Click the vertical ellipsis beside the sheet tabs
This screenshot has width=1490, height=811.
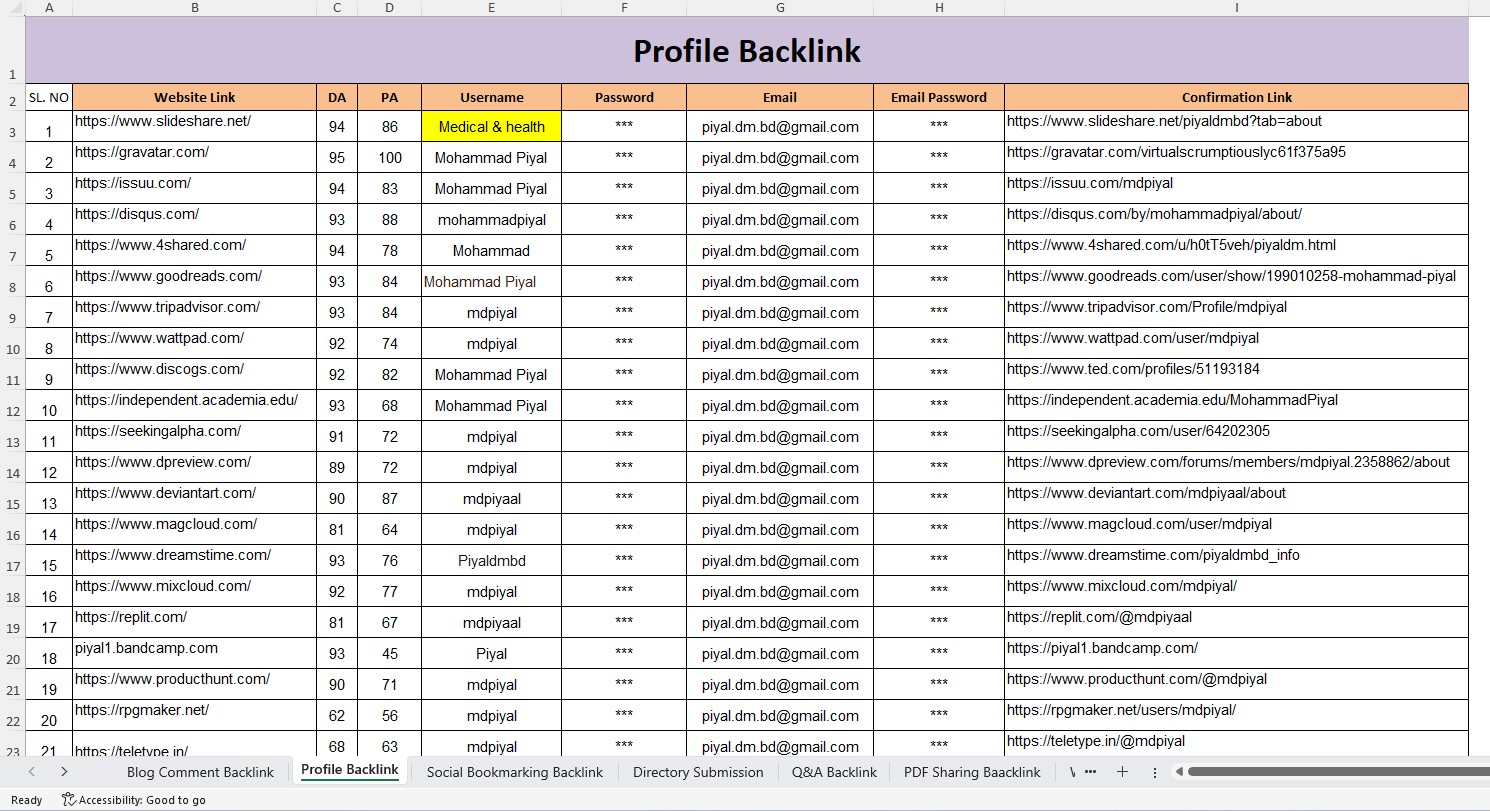[1153, 772]
